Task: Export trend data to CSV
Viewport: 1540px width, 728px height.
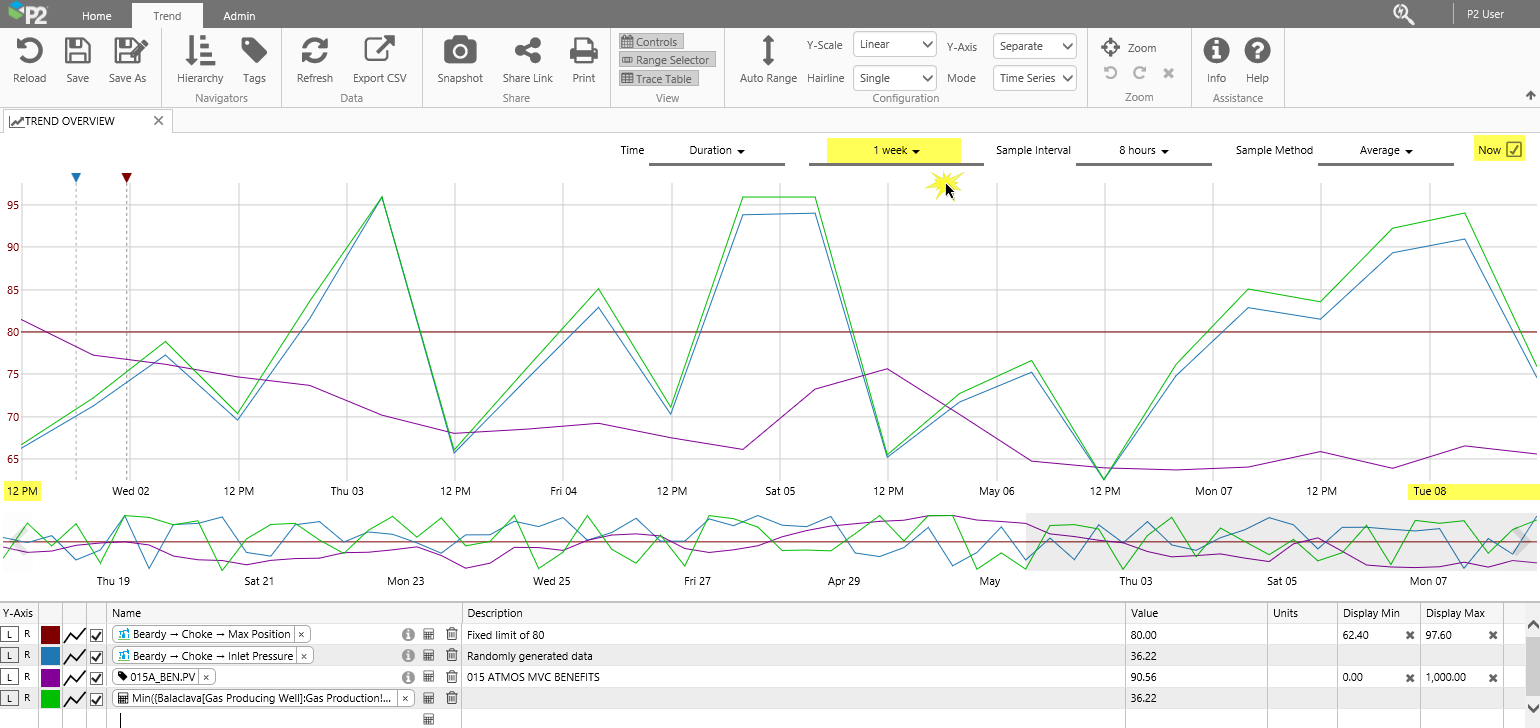Action: point(379,51)
